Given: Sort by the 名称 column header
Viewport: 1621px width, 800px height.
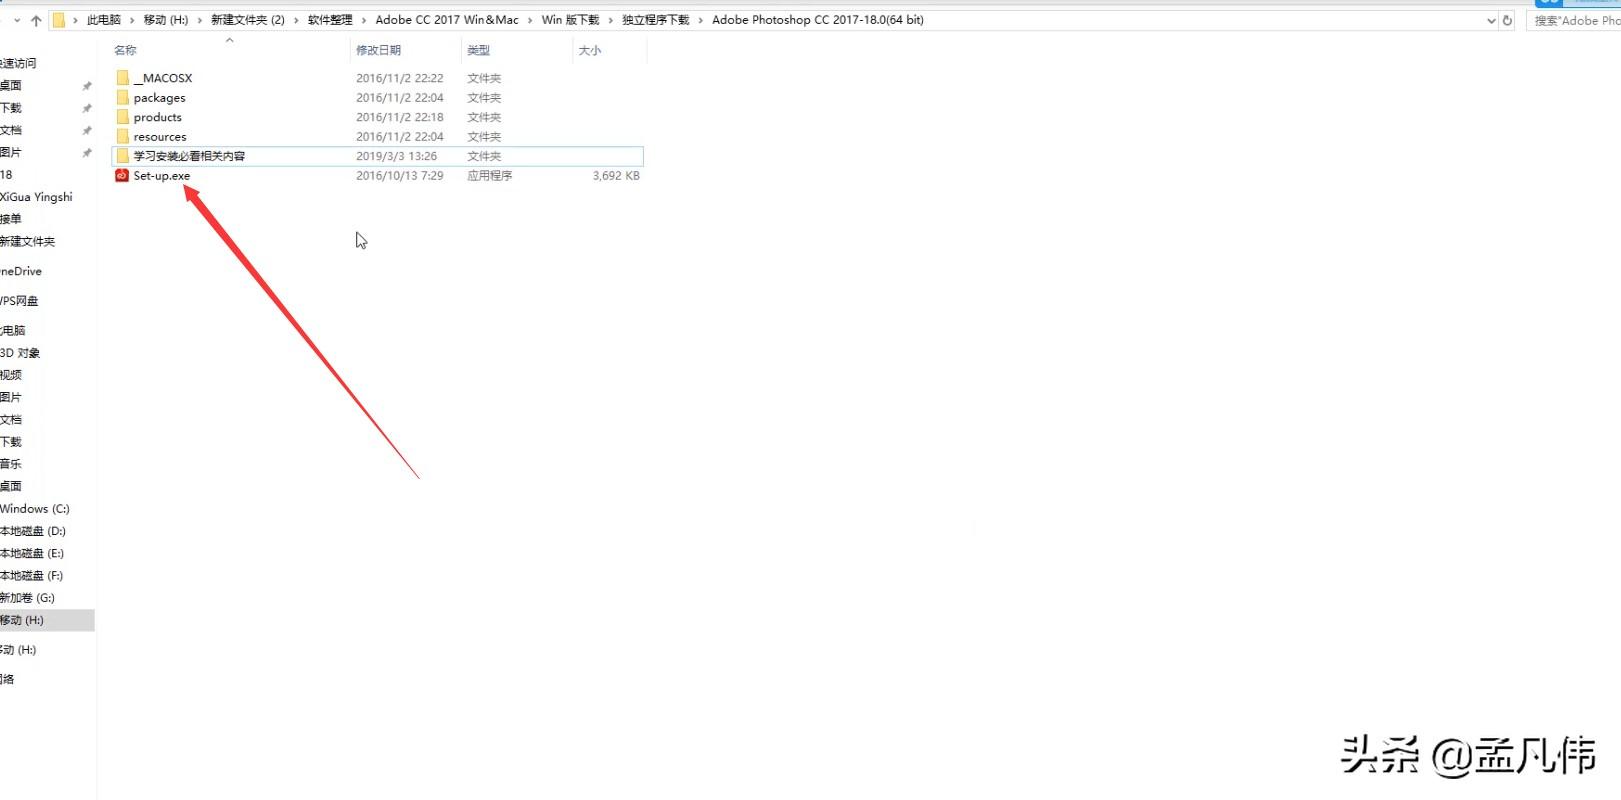Looking at the screenshot, I should (125, 50).
